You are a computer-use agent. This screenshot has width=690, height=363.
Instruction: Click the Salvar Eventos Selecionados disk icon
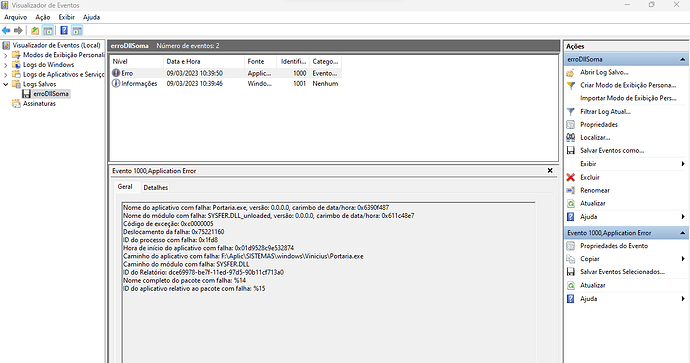coord(571,272)
